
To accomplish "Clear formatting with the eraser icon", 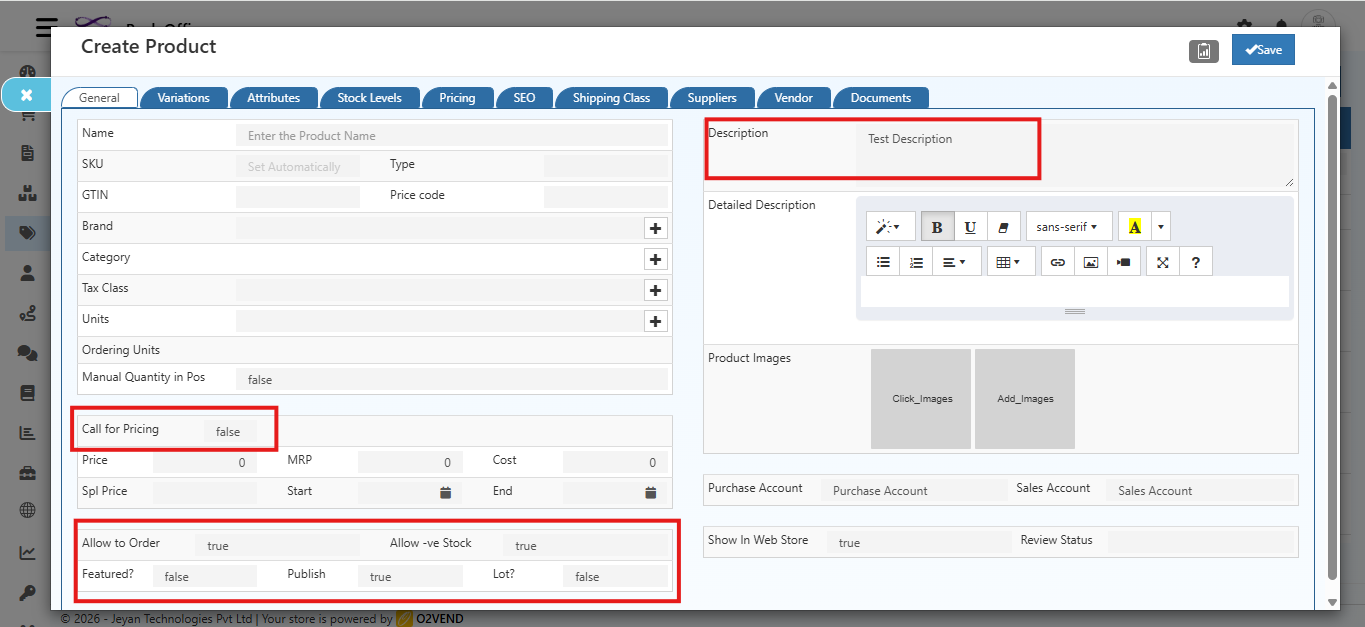I will (x=1003, y=226).
